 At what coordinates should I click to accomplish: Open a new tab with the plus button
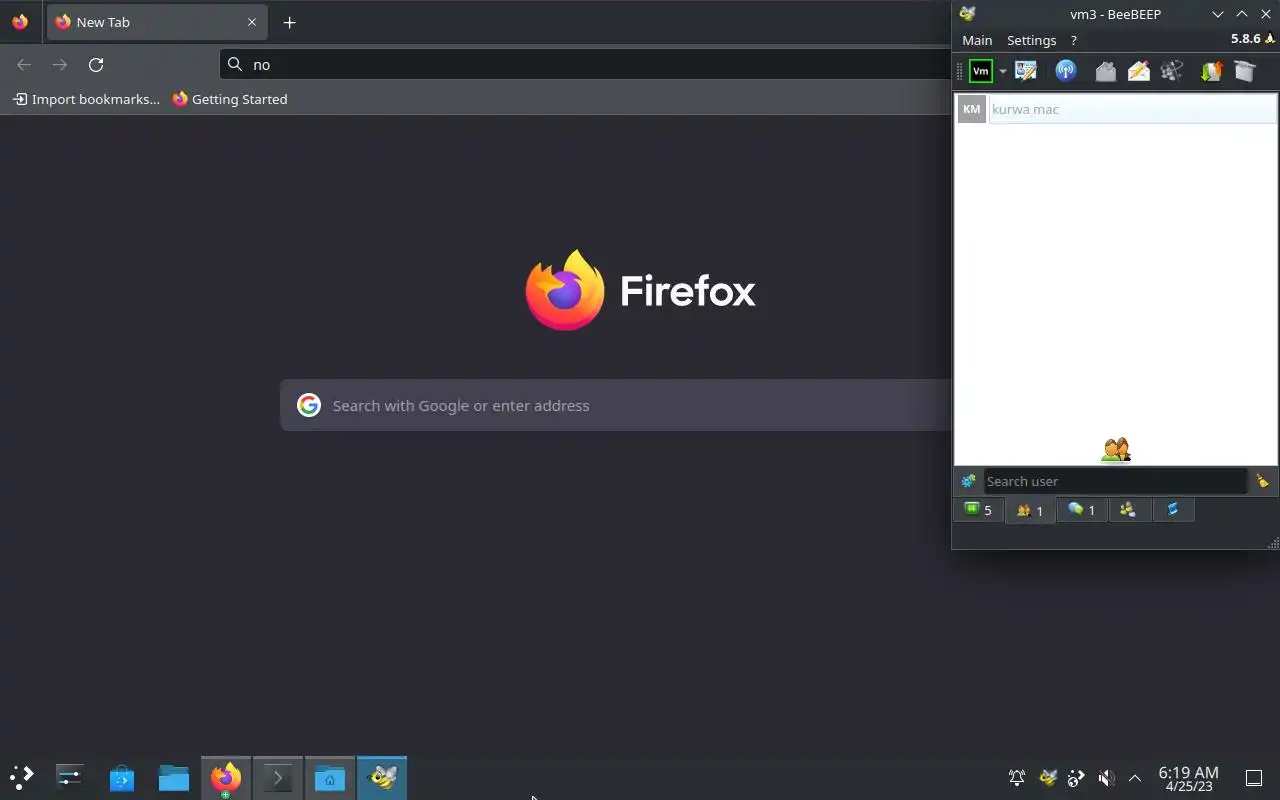click(289, 22)
